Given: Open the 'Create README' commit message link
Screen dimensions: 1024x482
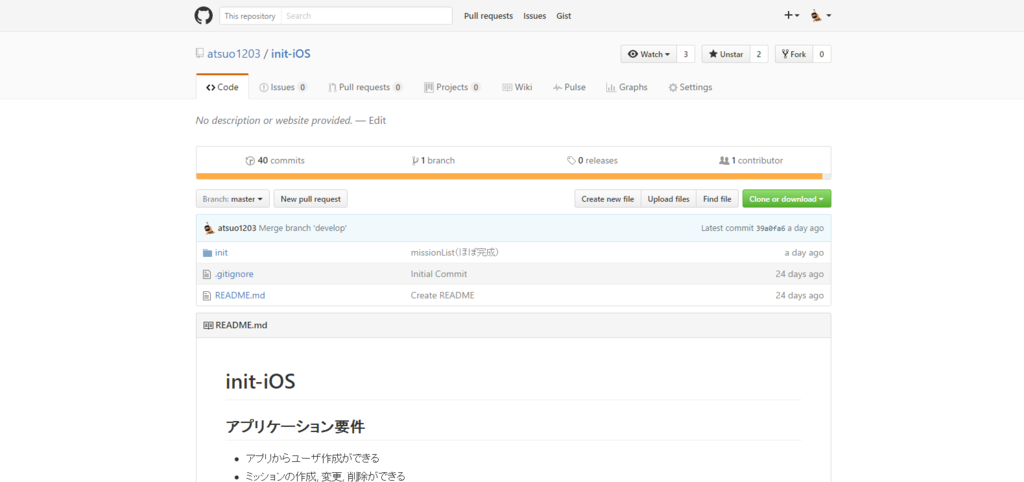Looking at the screenshot, I should [442, 296].
